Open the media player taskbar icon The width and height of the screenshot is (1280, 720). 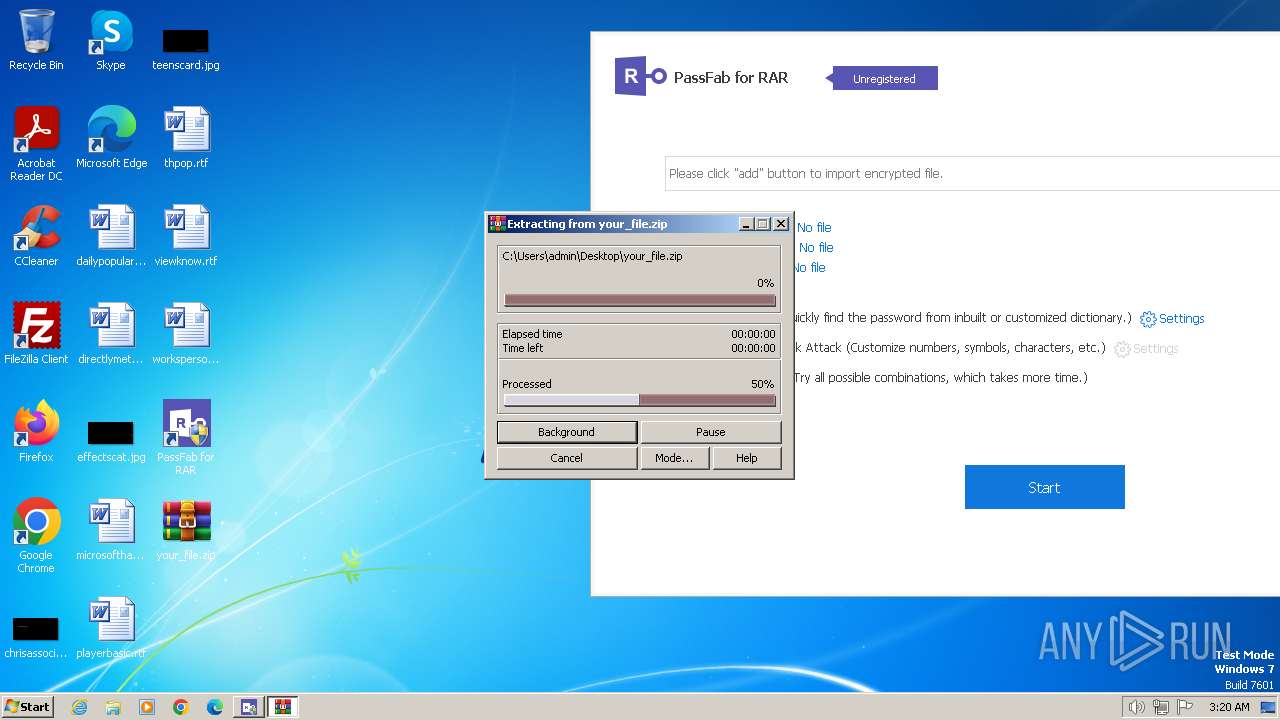(x=147, y=707)
